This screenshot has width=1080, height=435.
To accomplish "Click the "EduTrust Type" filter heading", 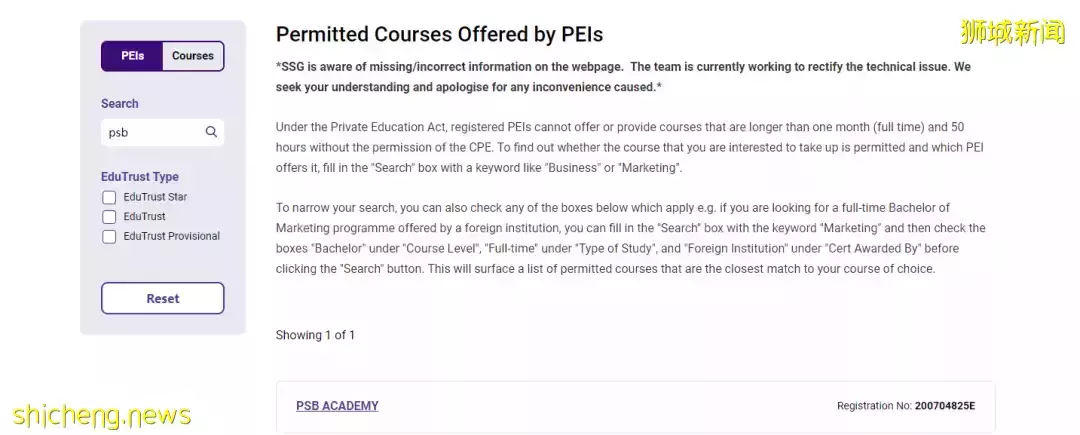I will click(140, 177).
